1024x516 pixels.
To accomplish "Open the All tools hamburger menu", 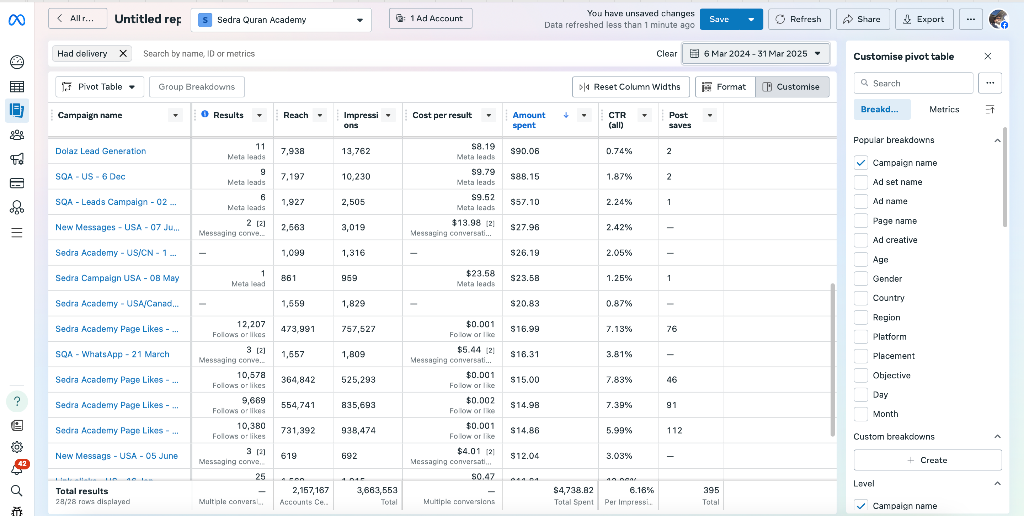I will (x=17, y=233).
